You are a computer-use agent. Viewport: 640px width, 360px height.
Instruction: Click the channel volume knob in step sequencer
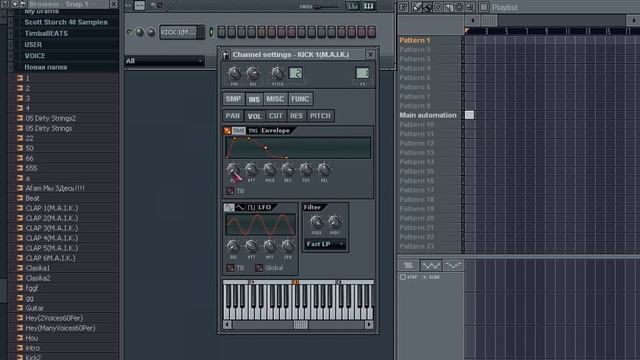coord(151,32)
